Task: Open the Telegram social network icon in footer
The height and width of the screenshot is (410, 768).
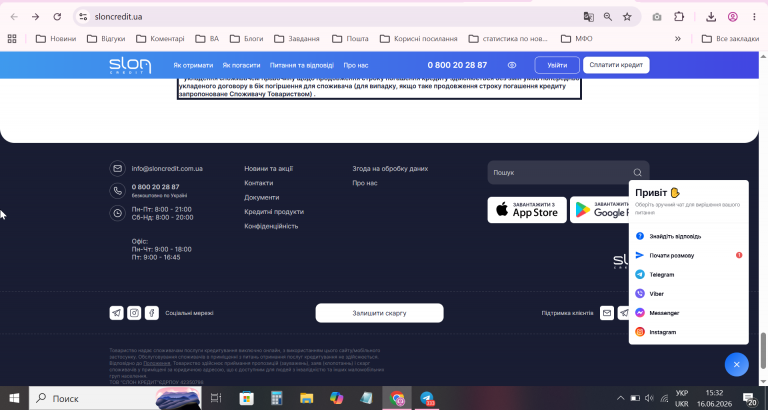Action: [x=117, y=313]
